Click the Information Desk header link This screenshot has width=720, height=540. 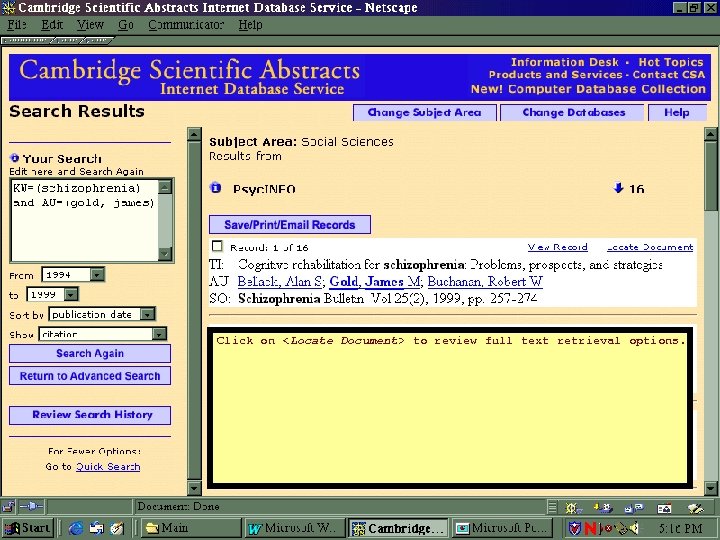[x=565, y=62]
